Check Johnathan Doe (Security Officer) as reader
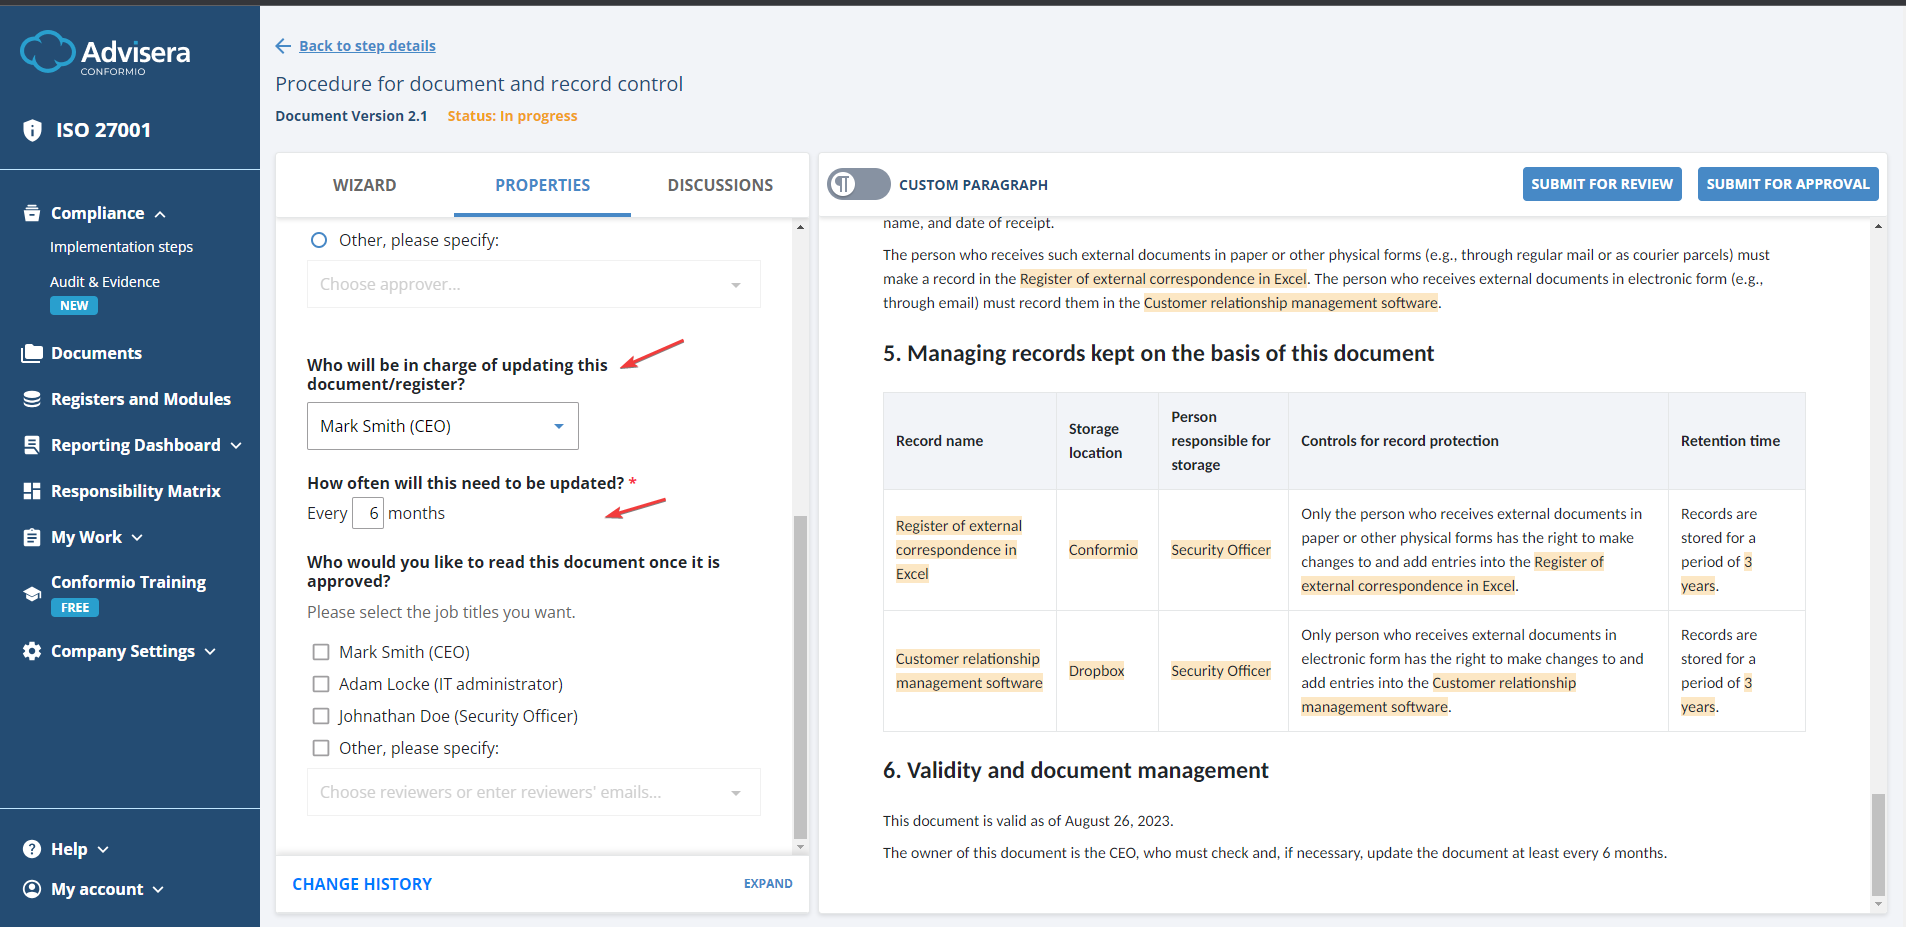The height and width of the screenshot is (927, 1906). pyautogui.click(x=321, y=715)
